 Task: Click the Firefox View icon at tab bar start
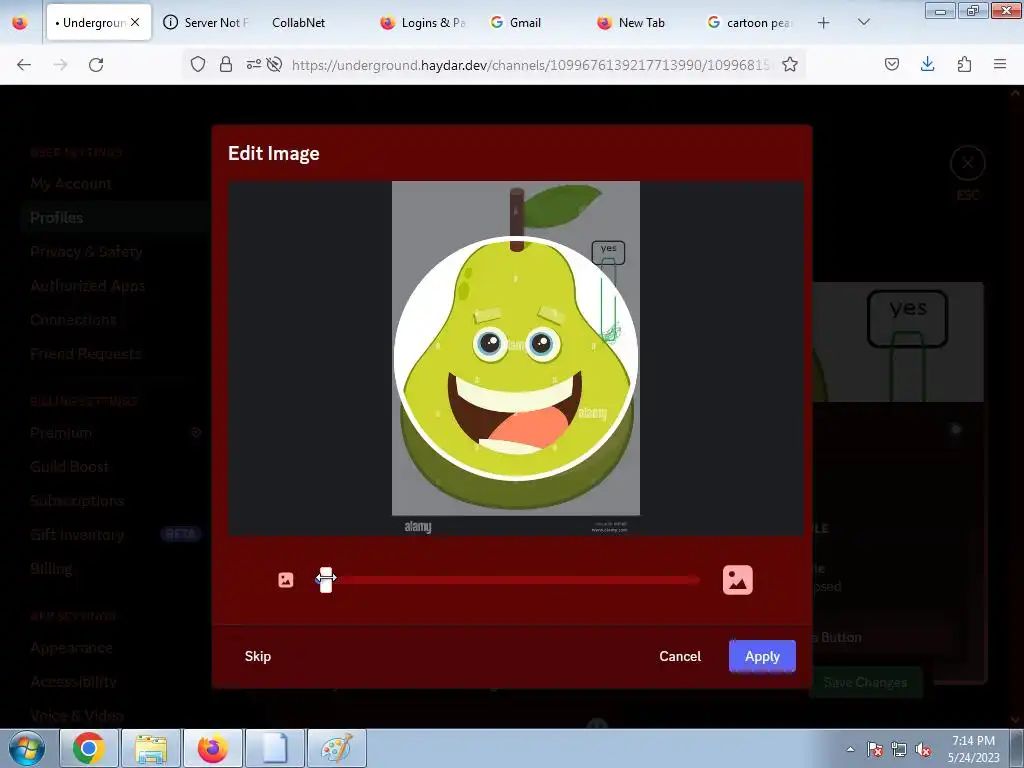20,22
